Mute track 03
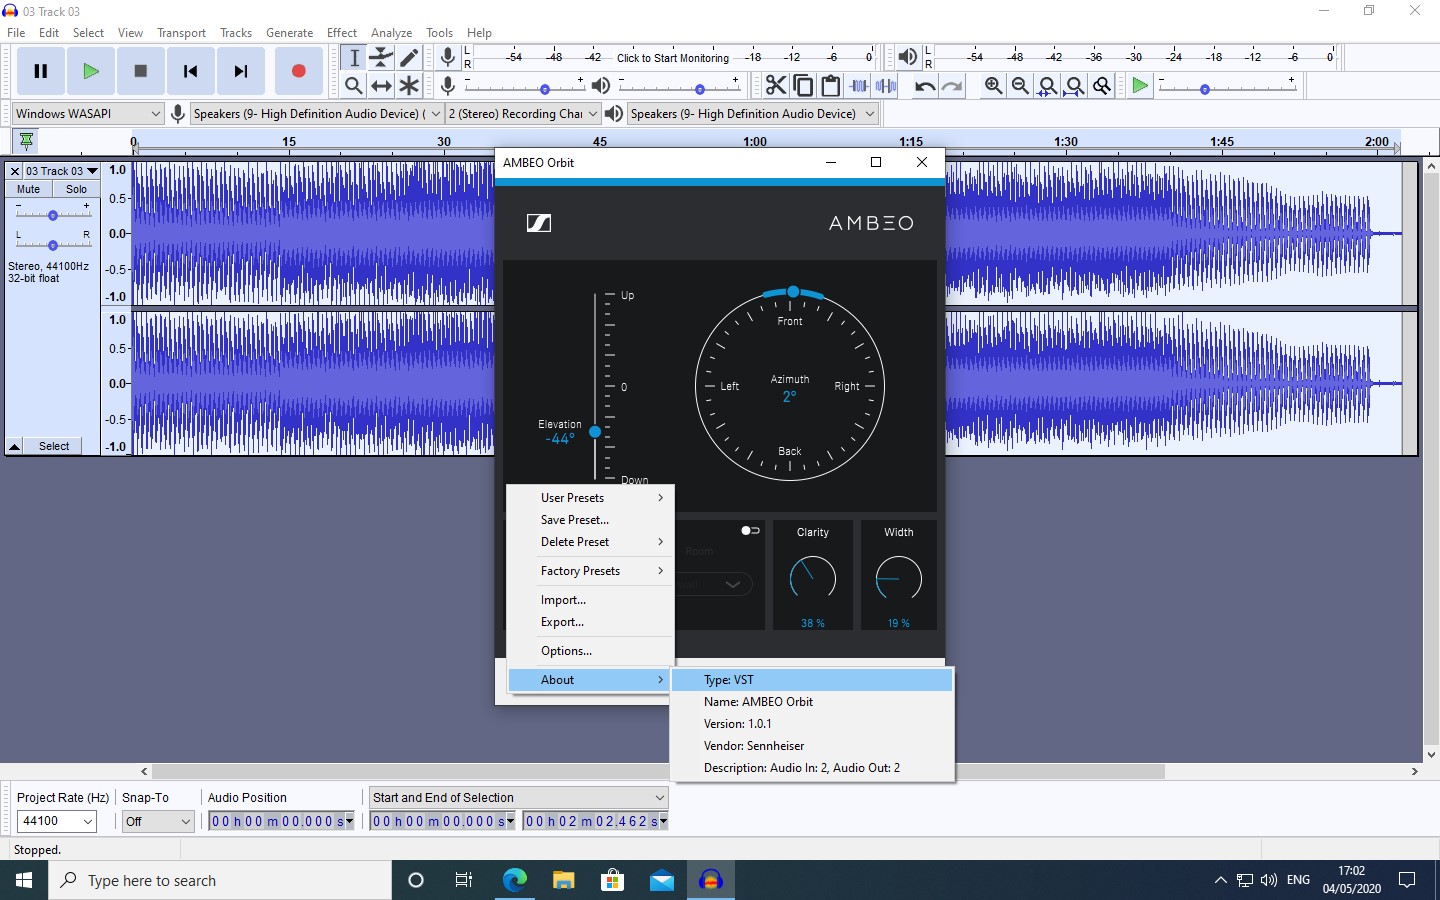This screenshot has height=900, width=1440. point(29,189)
